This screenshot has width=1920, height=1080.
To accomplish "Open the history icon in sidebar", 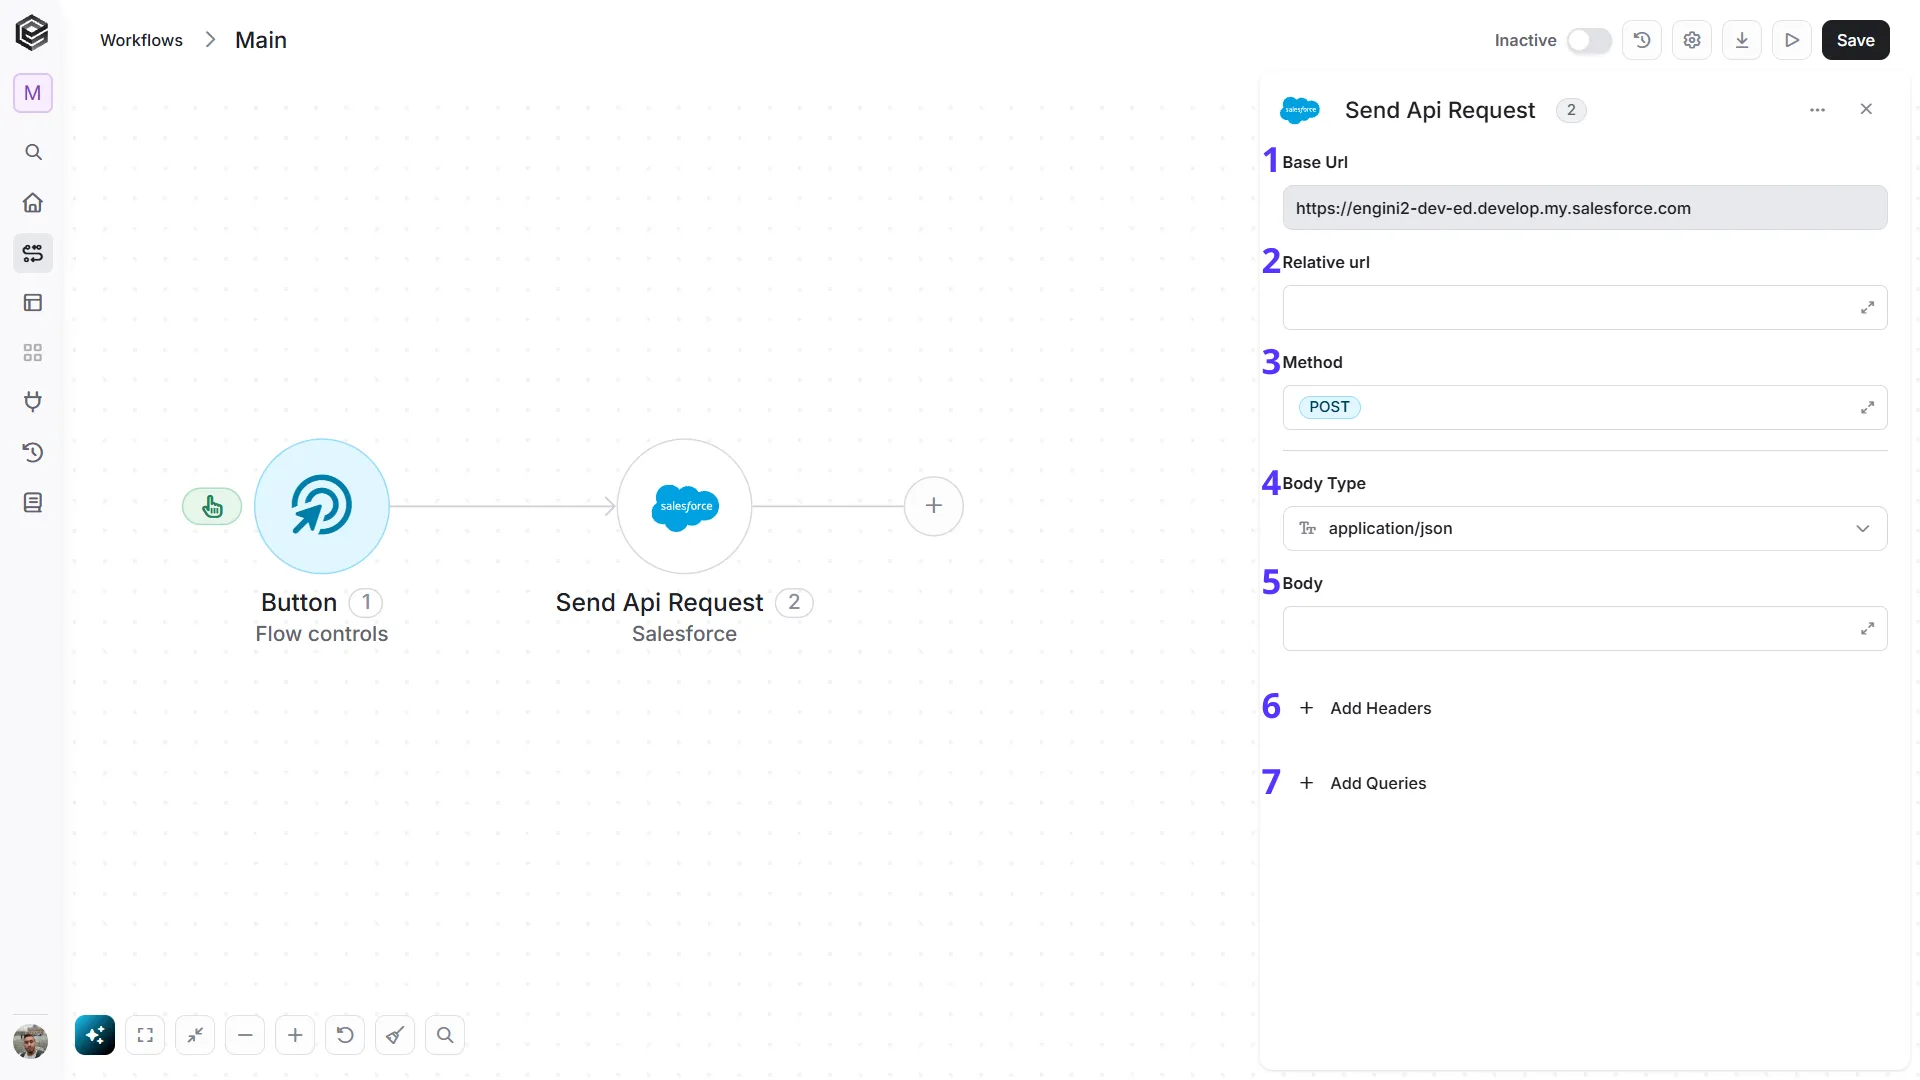I will pyautogui.click(x=33, y=453).
